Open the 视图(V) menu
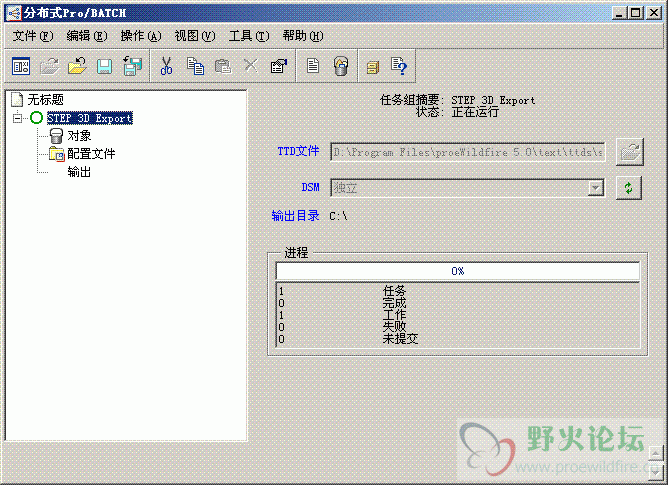Image resolution: width=668 pixels, height=485 pixels. [195, 36]
